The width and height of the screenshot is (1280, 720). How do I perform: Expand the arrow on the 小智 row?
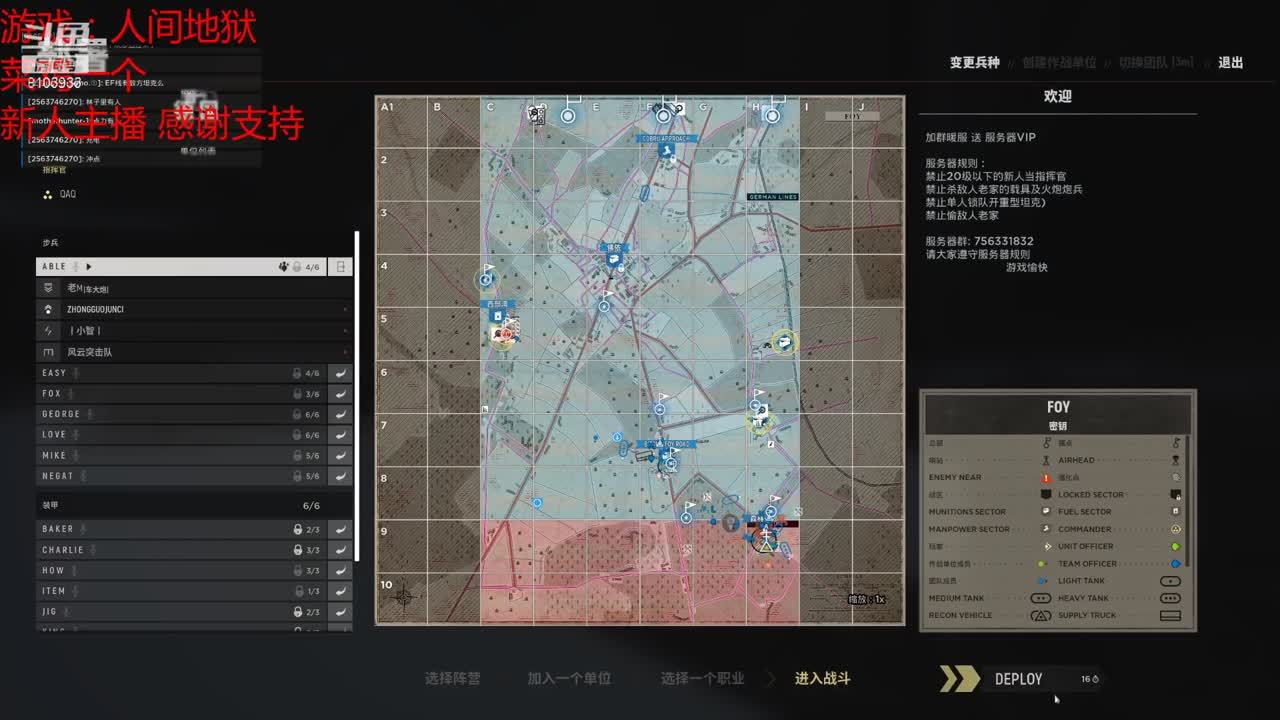pos(346,330)
